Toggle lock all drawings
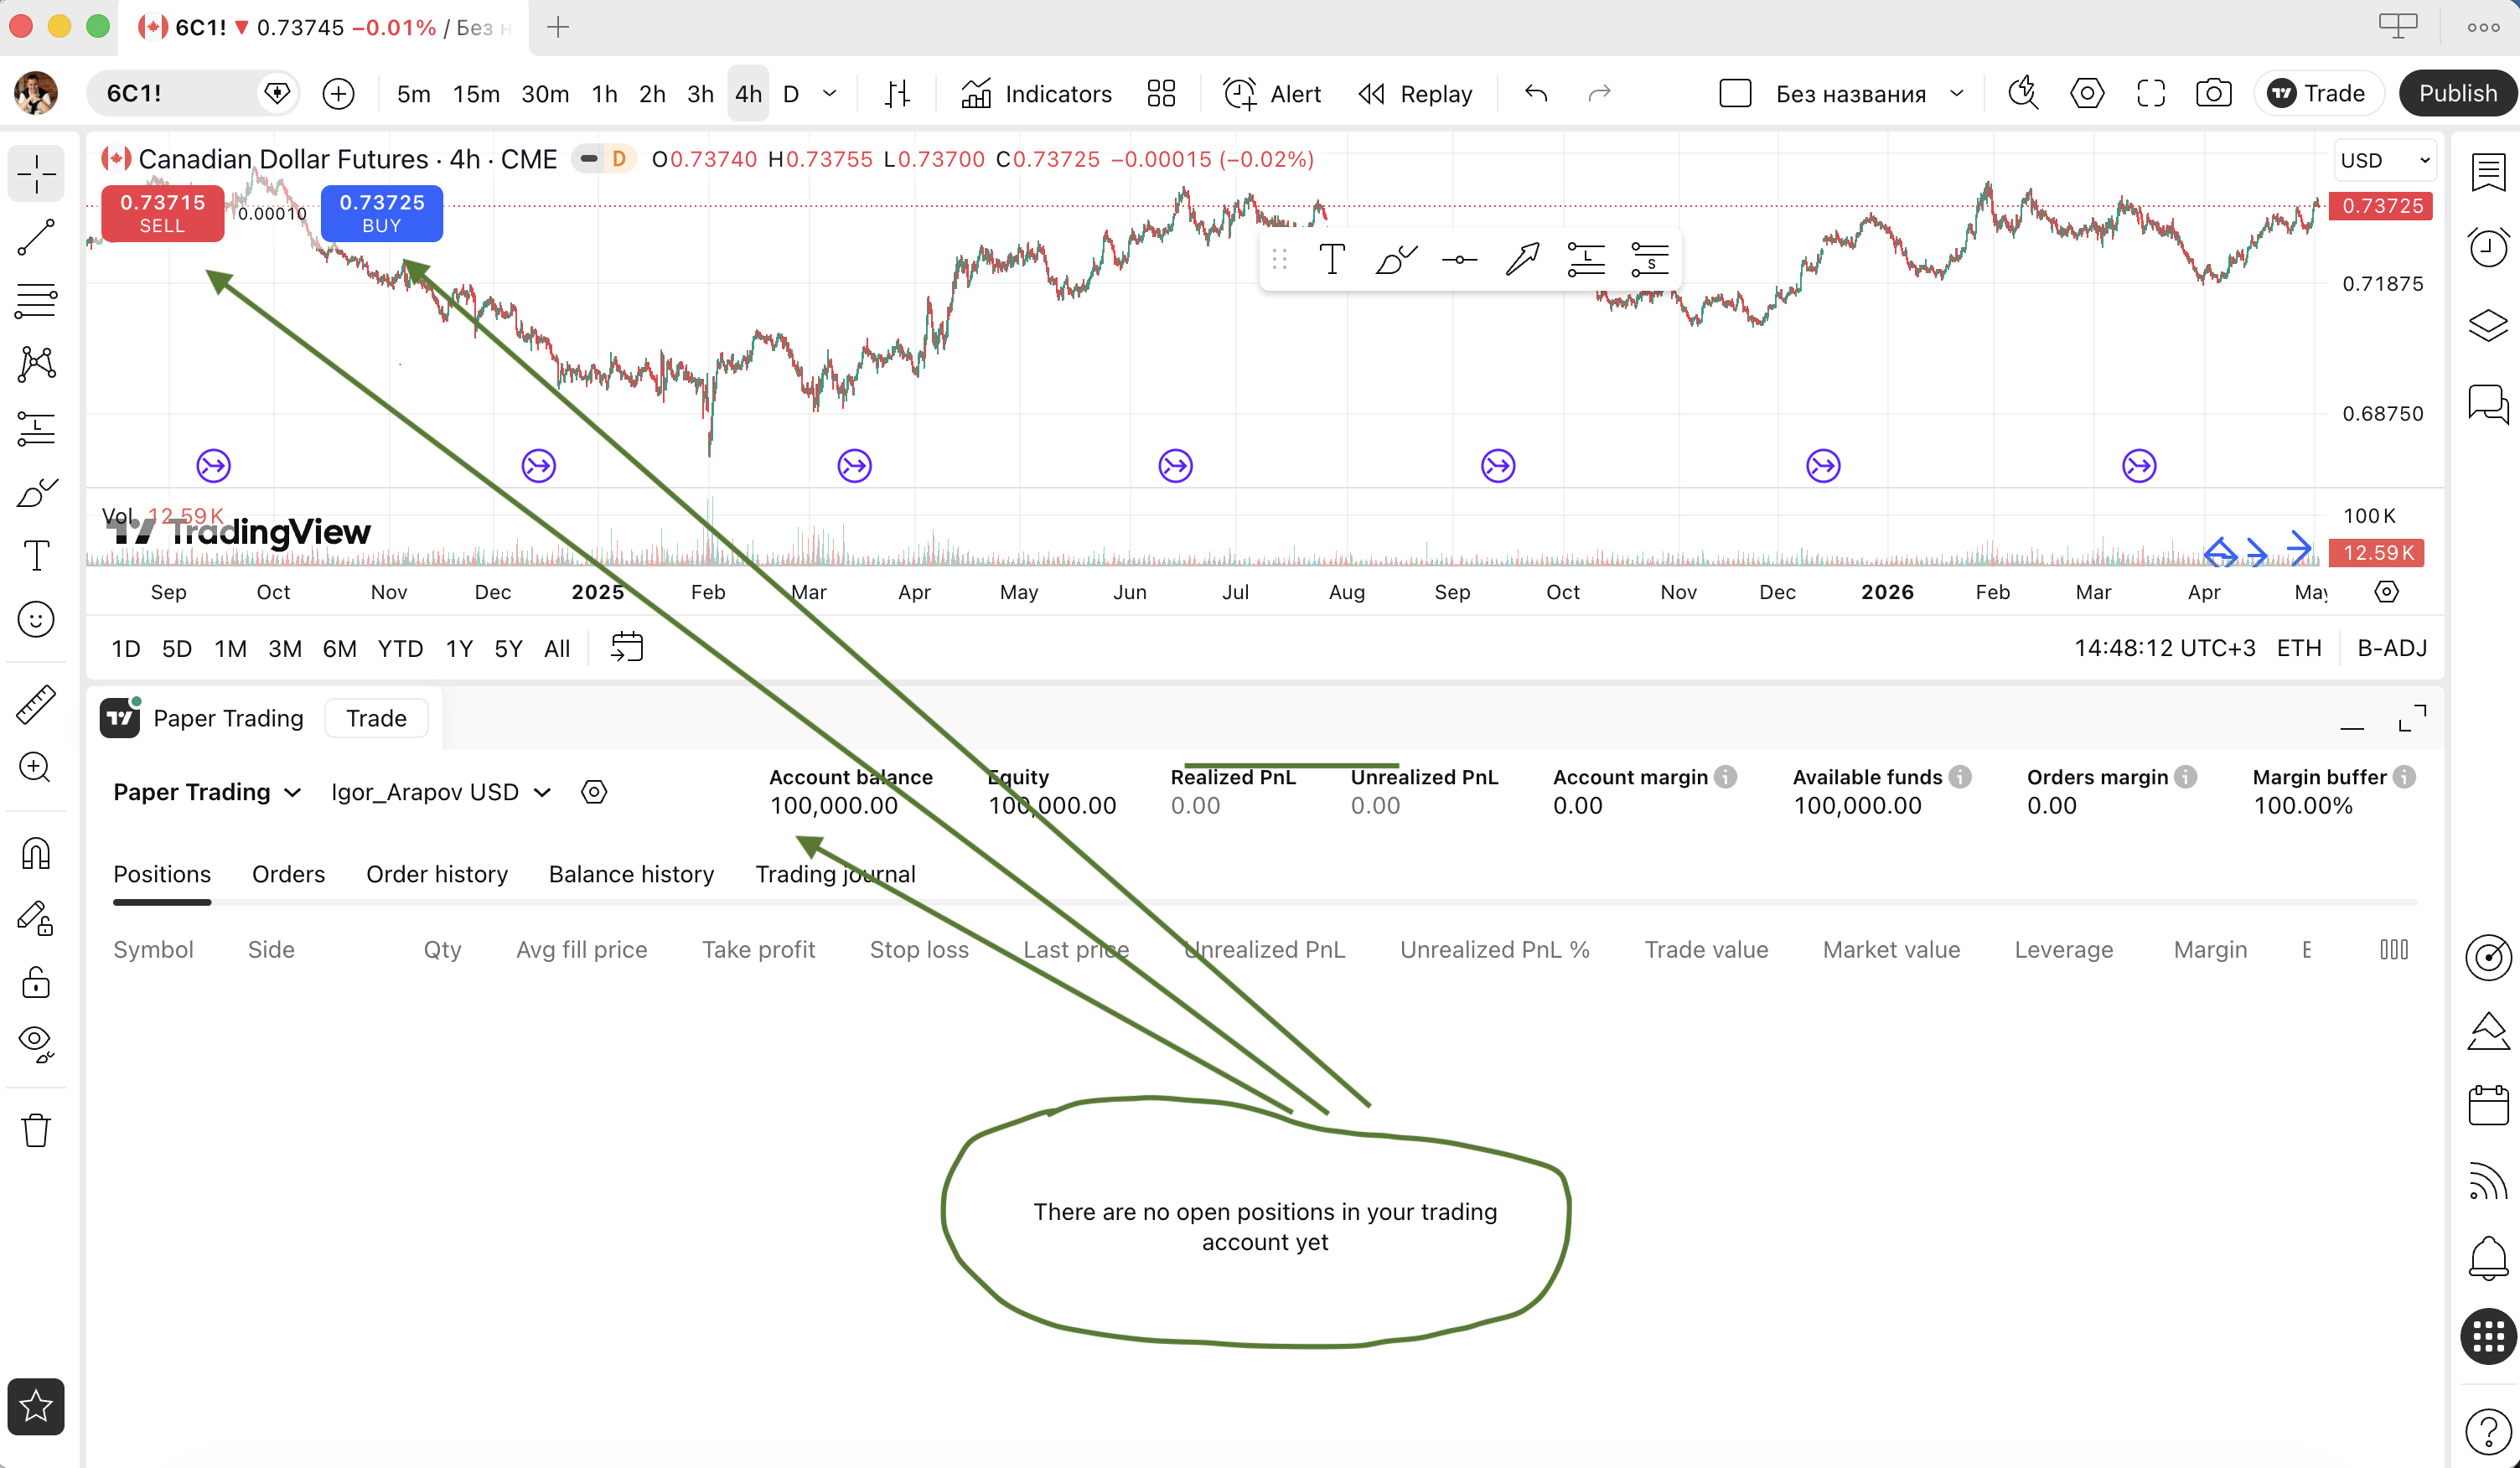 point(36,982)
